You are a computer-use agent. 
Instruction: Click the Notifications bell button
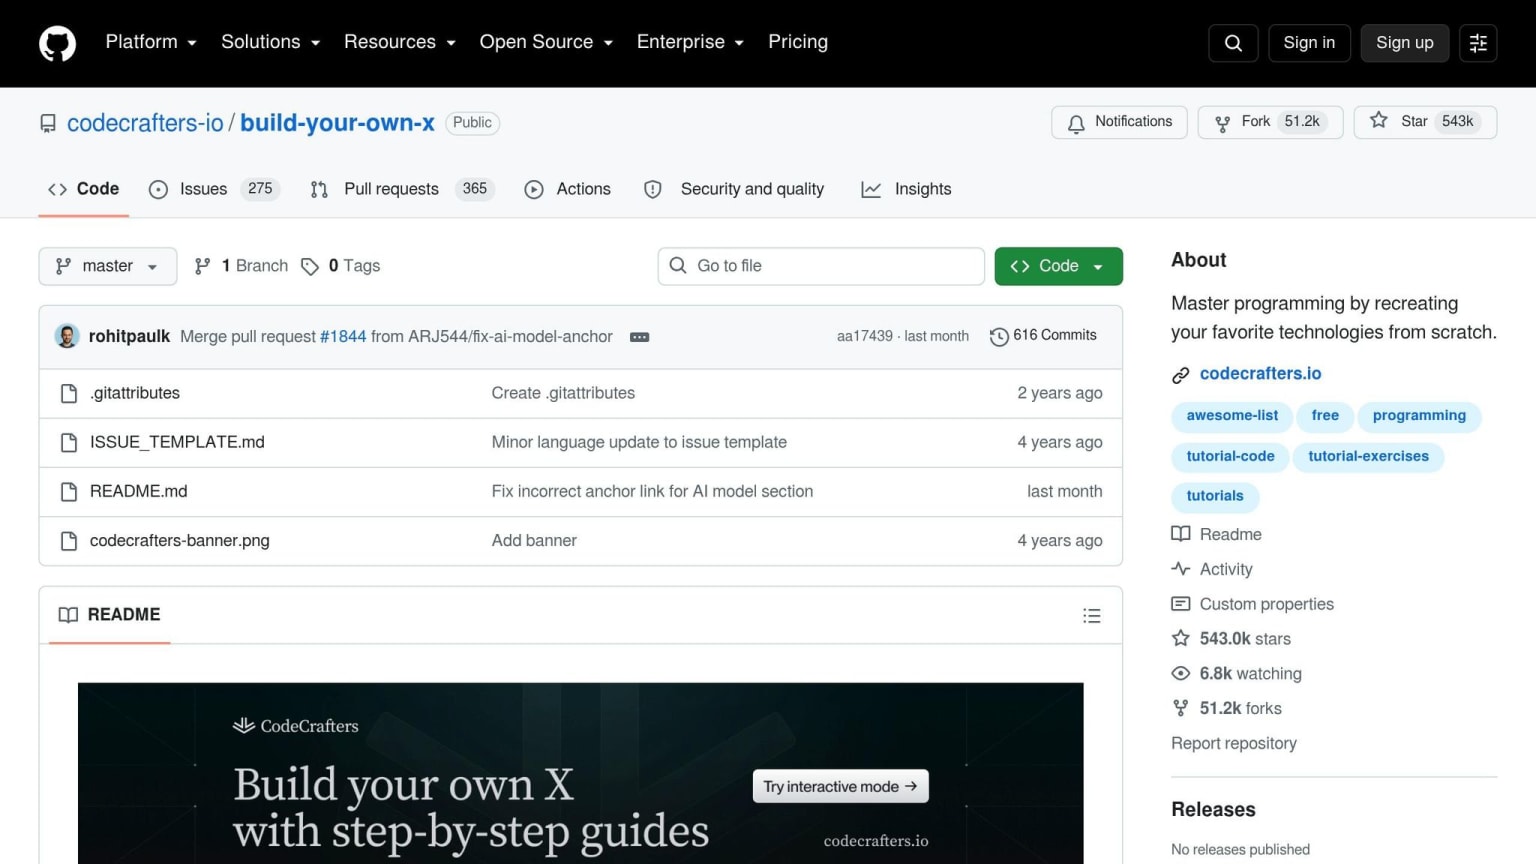[1119, 122]
